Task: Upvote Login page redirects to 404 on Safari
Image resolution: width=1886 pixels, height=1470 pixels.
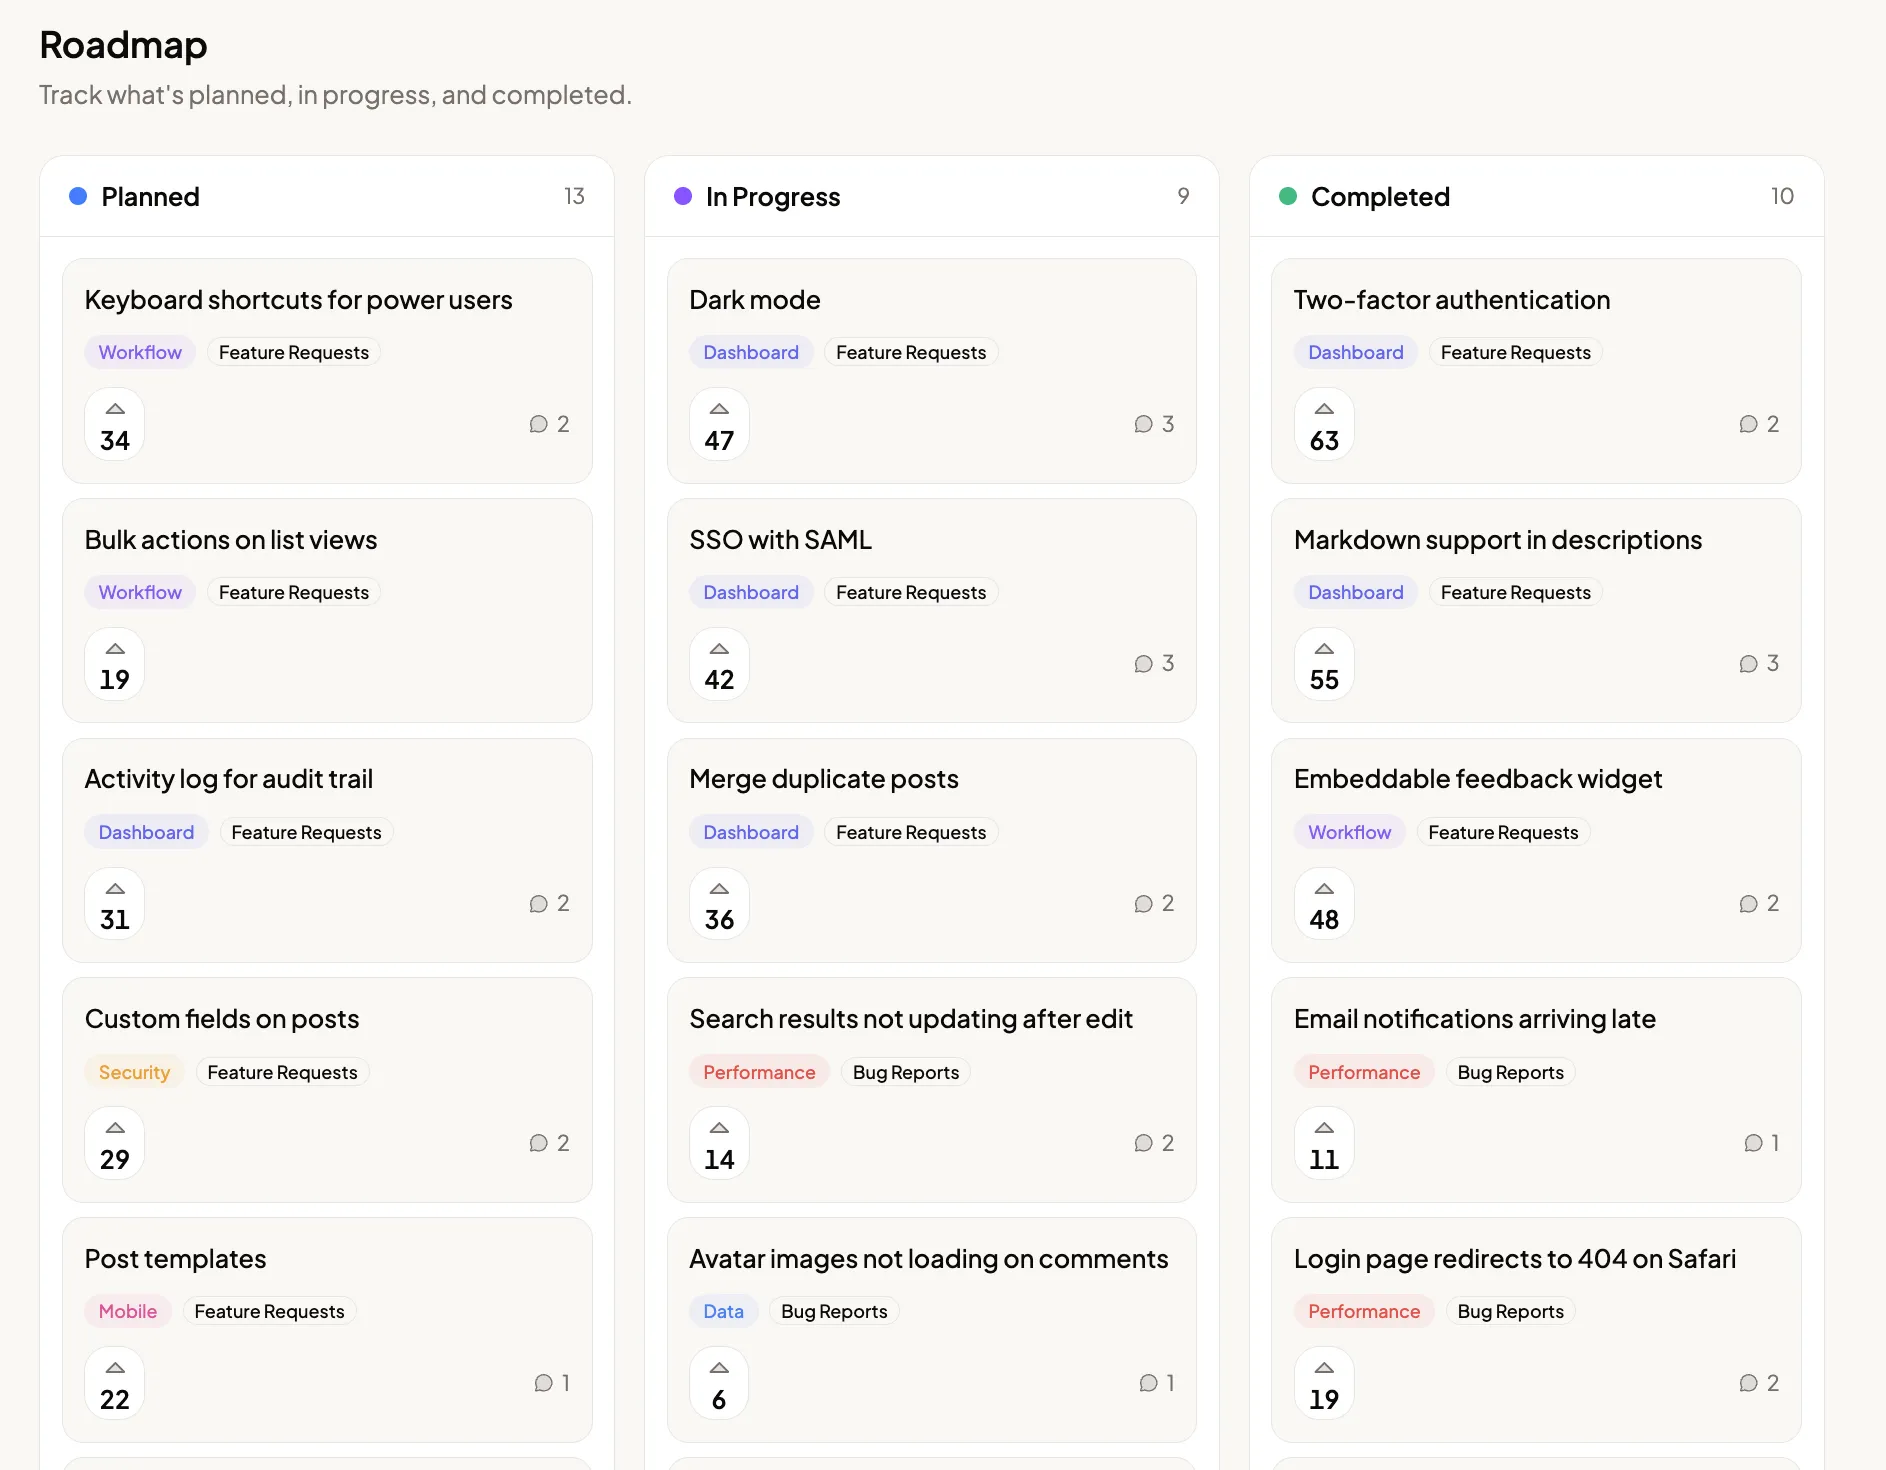Action: click(1324, 1383)
